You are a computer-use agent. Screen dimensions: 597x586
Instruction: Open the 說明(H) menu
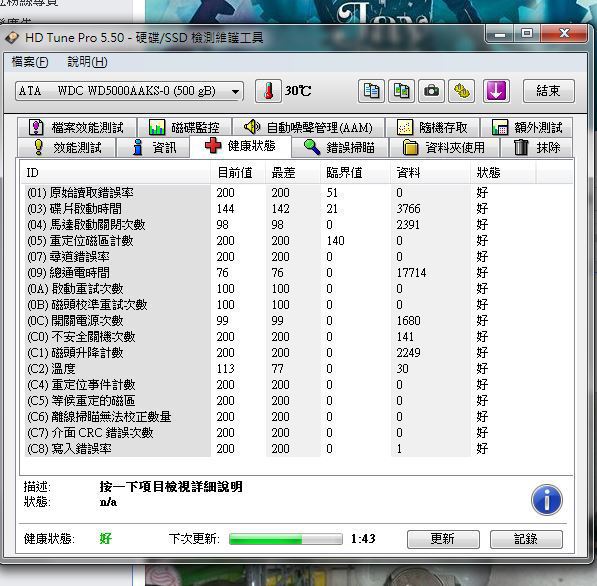click(x=87, y=62)
